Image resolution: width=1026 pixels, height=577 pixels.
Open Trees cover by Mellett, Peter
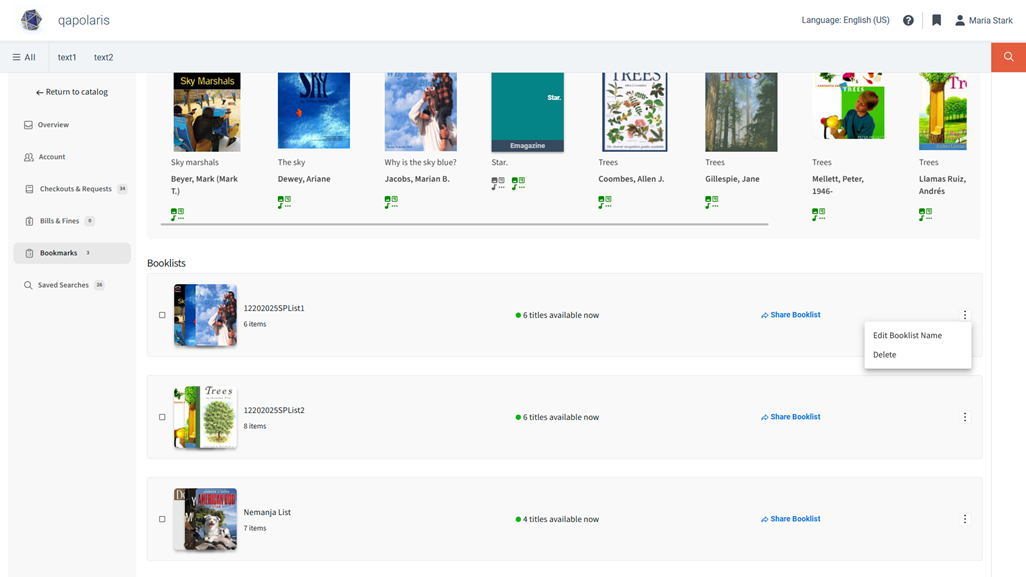point(848,106)
